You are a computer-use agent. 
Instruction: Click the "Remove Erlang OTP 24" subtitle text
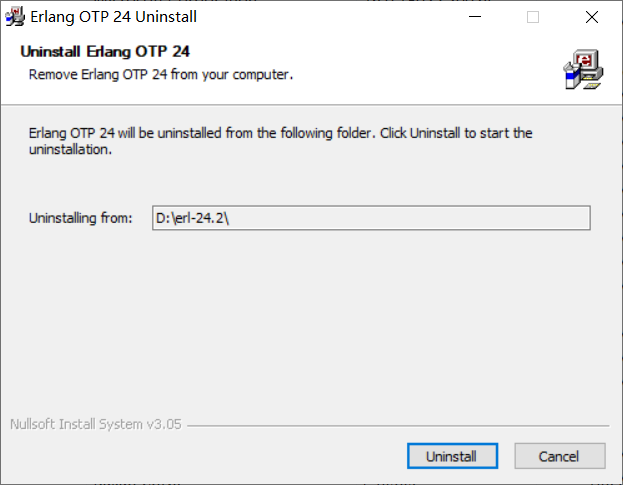tap(160, 74)
